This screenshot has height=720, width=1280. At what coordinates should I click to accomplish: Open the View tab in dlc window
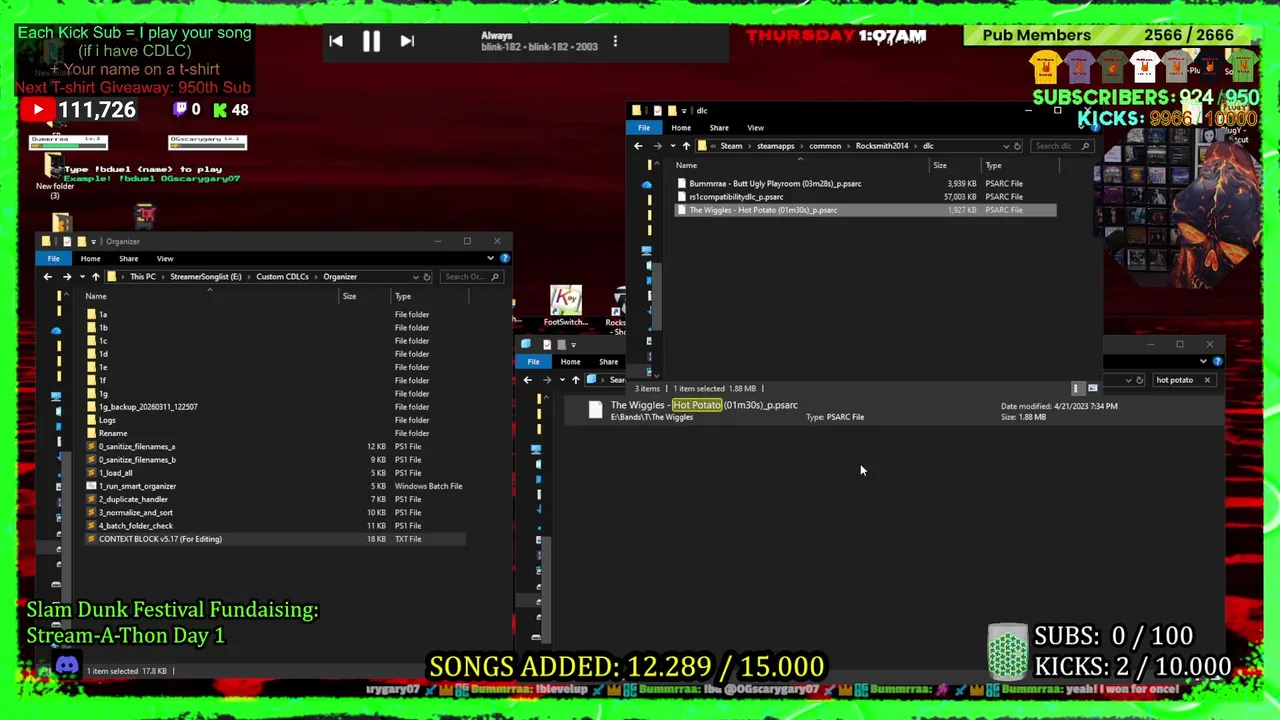coord(755,128)
